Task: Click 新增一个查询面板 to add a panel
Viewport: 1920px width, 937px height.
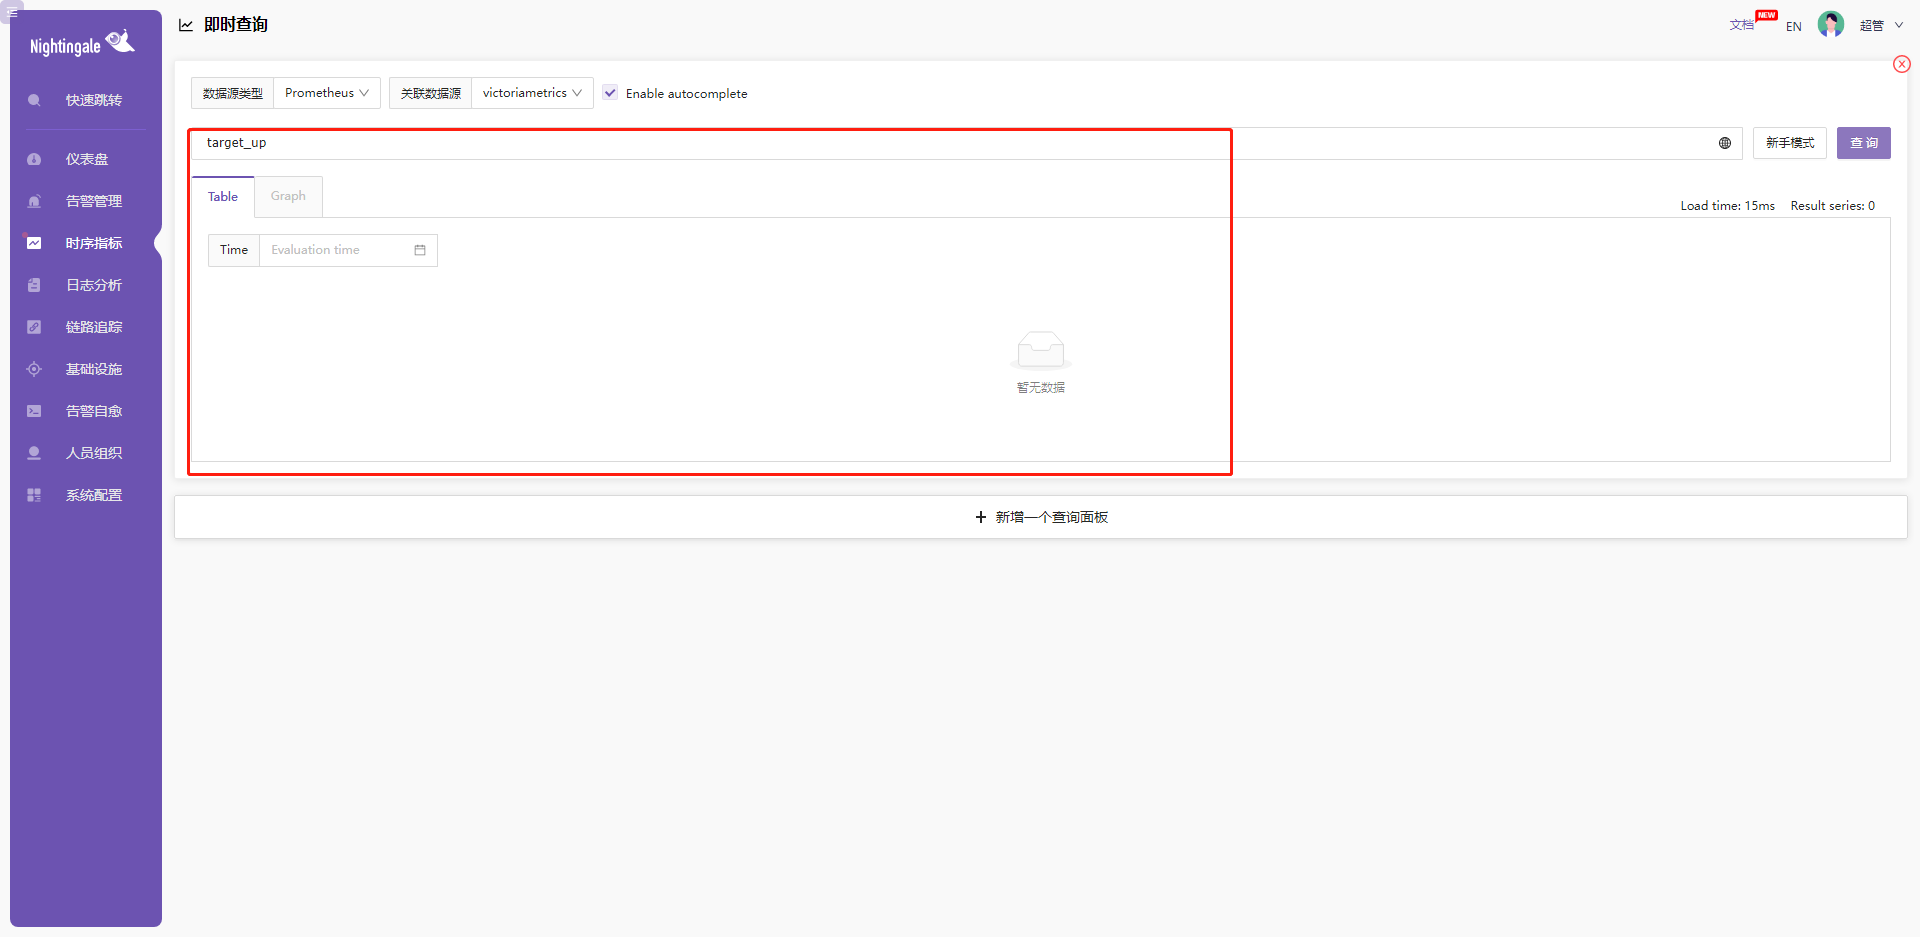Action: 1040,516
